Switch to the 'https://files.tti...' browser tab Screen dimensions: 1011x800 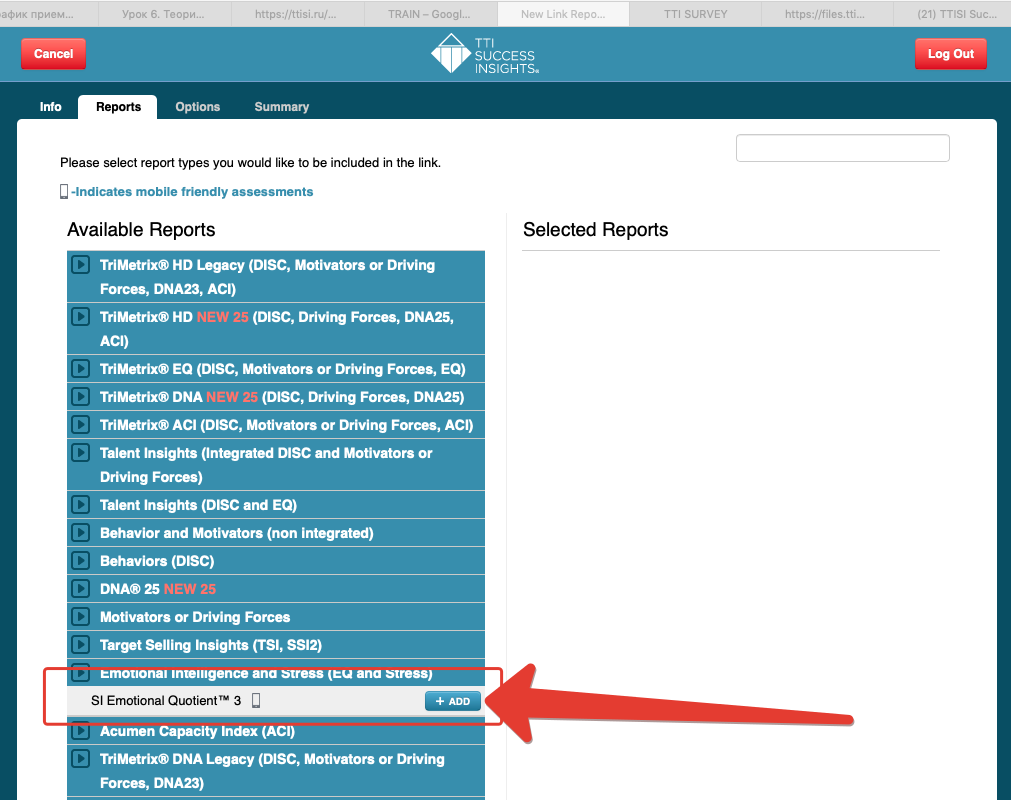click(825, 14)
